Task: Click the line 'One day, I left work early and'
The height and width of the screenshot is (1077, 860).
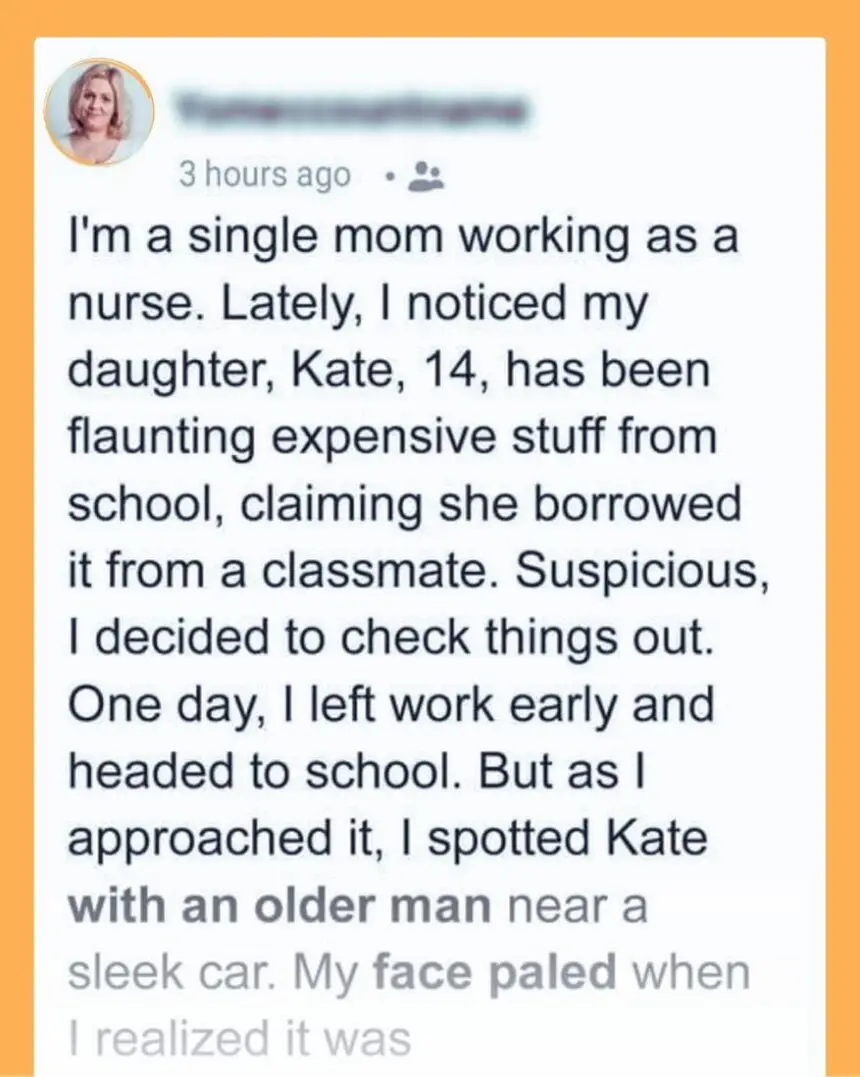Action: point(390,703)
